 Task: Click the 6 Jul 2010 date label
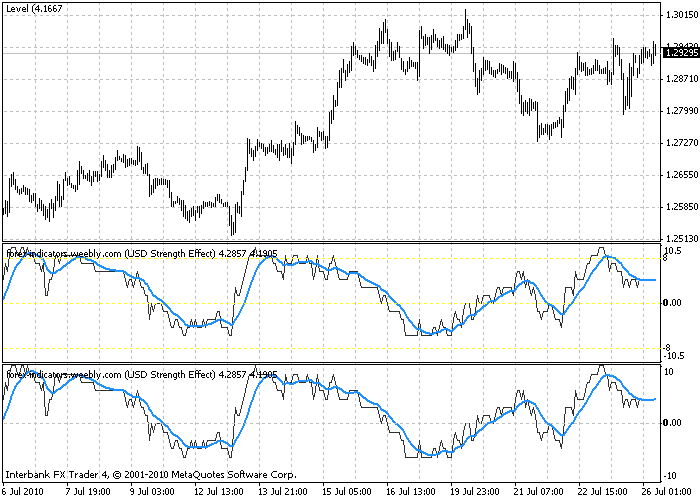23,492
